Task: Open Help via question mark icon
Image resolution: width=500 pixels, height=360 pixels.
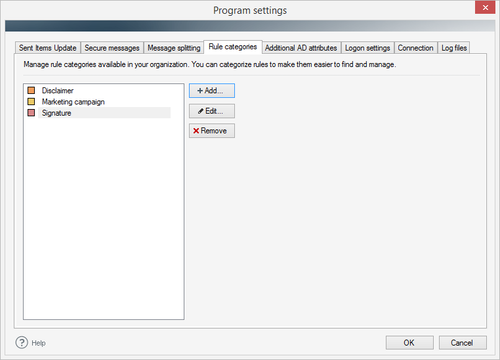Action: pos(22,342)
